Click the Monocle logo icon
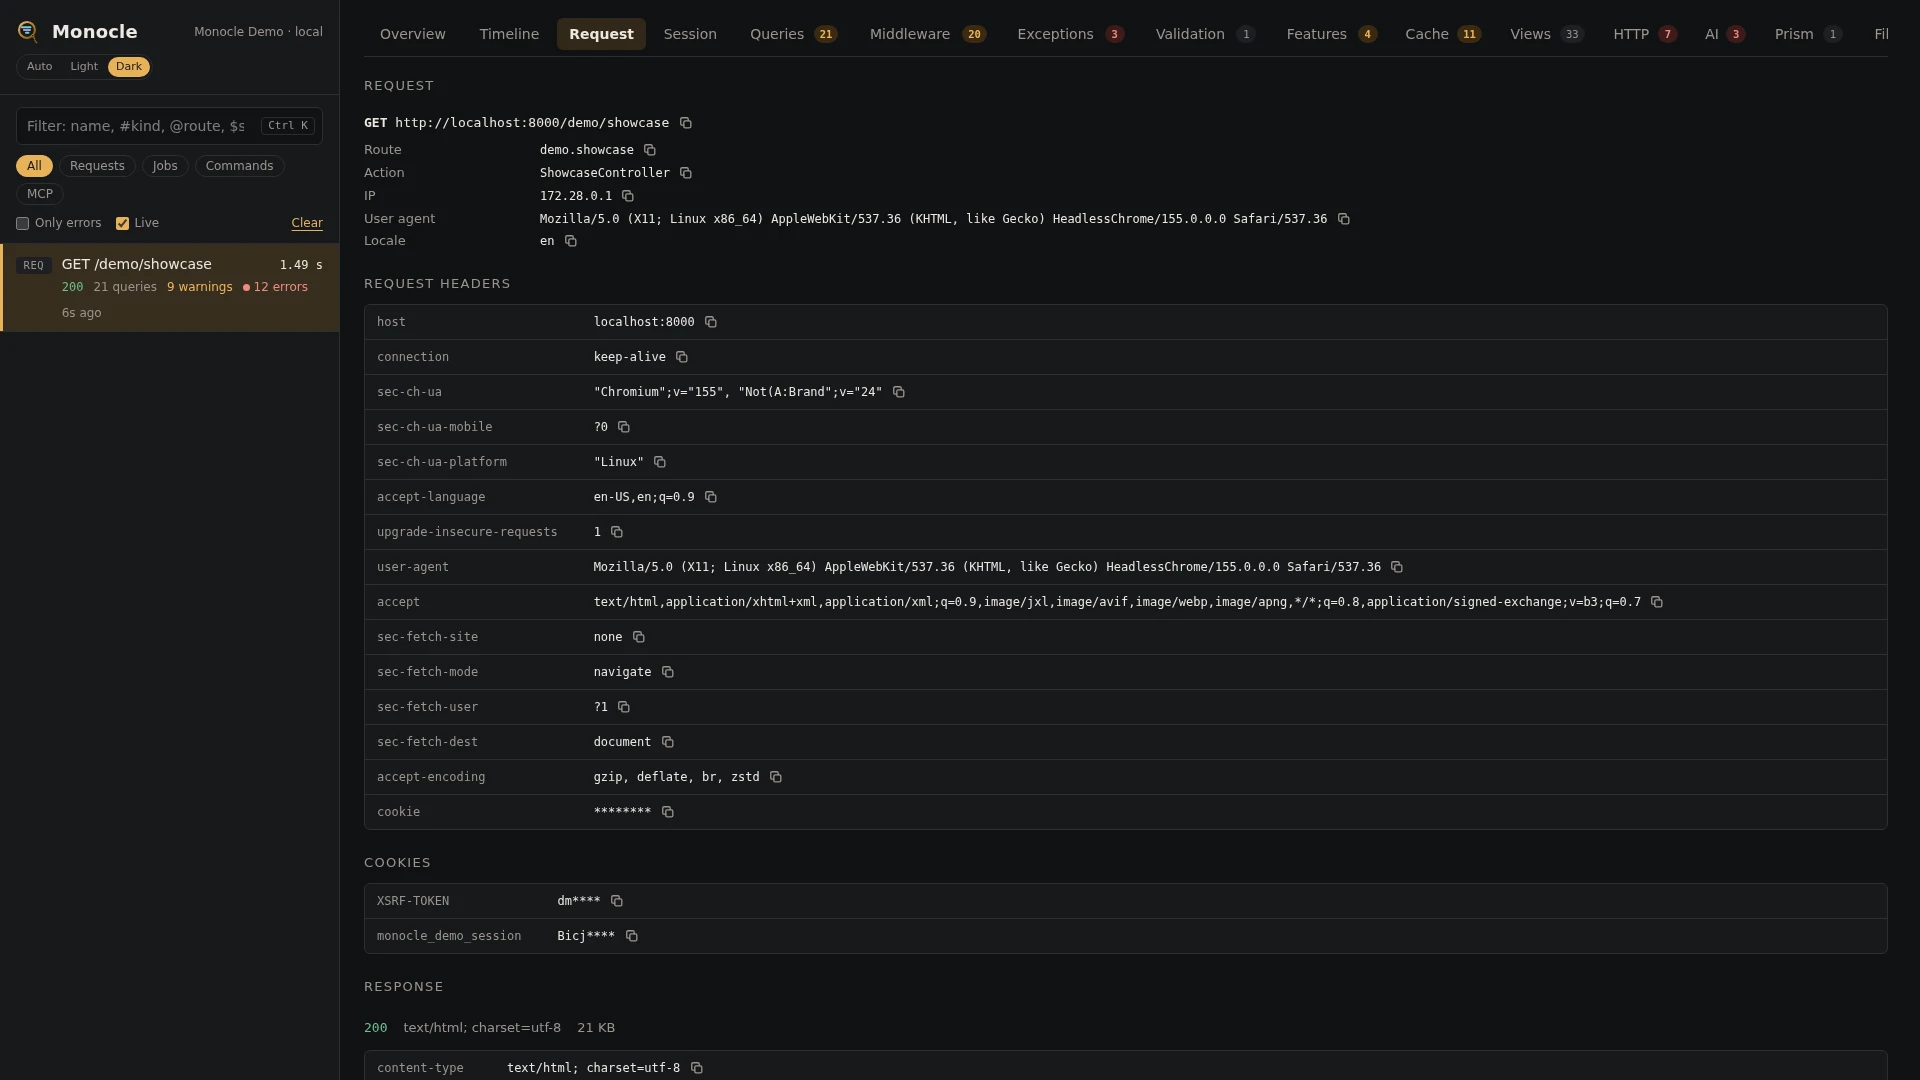The image size is (1920, 1080). pyautogui.click(x=28, y=32)
